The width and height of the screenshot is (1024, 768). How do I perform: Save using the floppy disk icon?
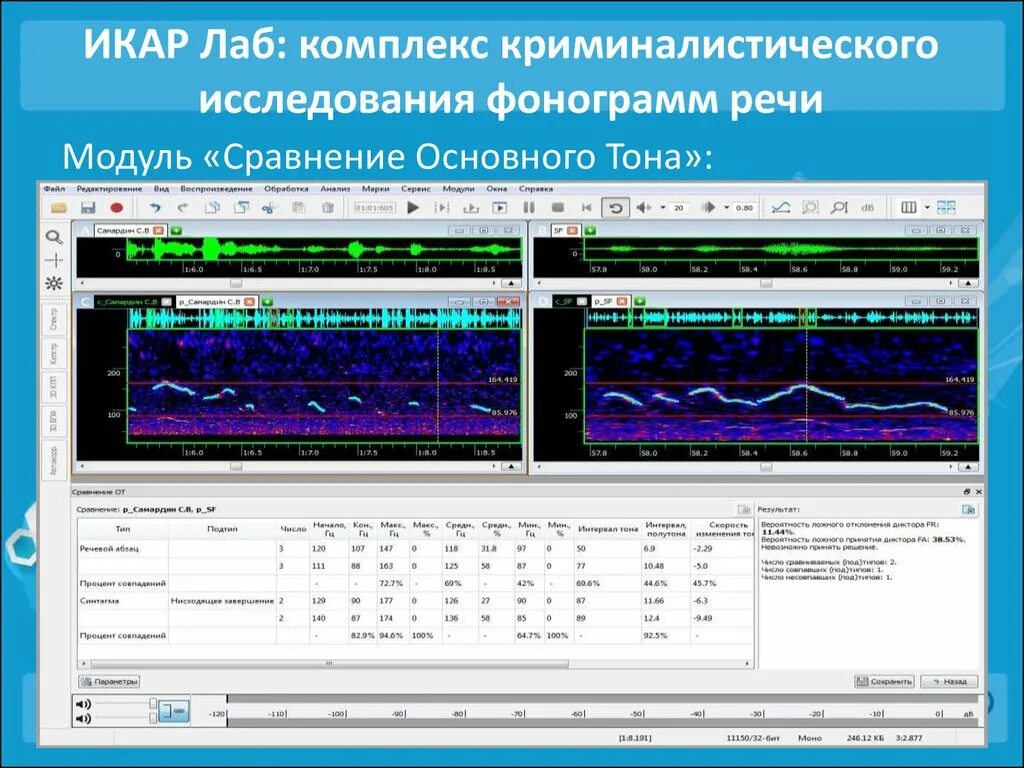(88, 208)
